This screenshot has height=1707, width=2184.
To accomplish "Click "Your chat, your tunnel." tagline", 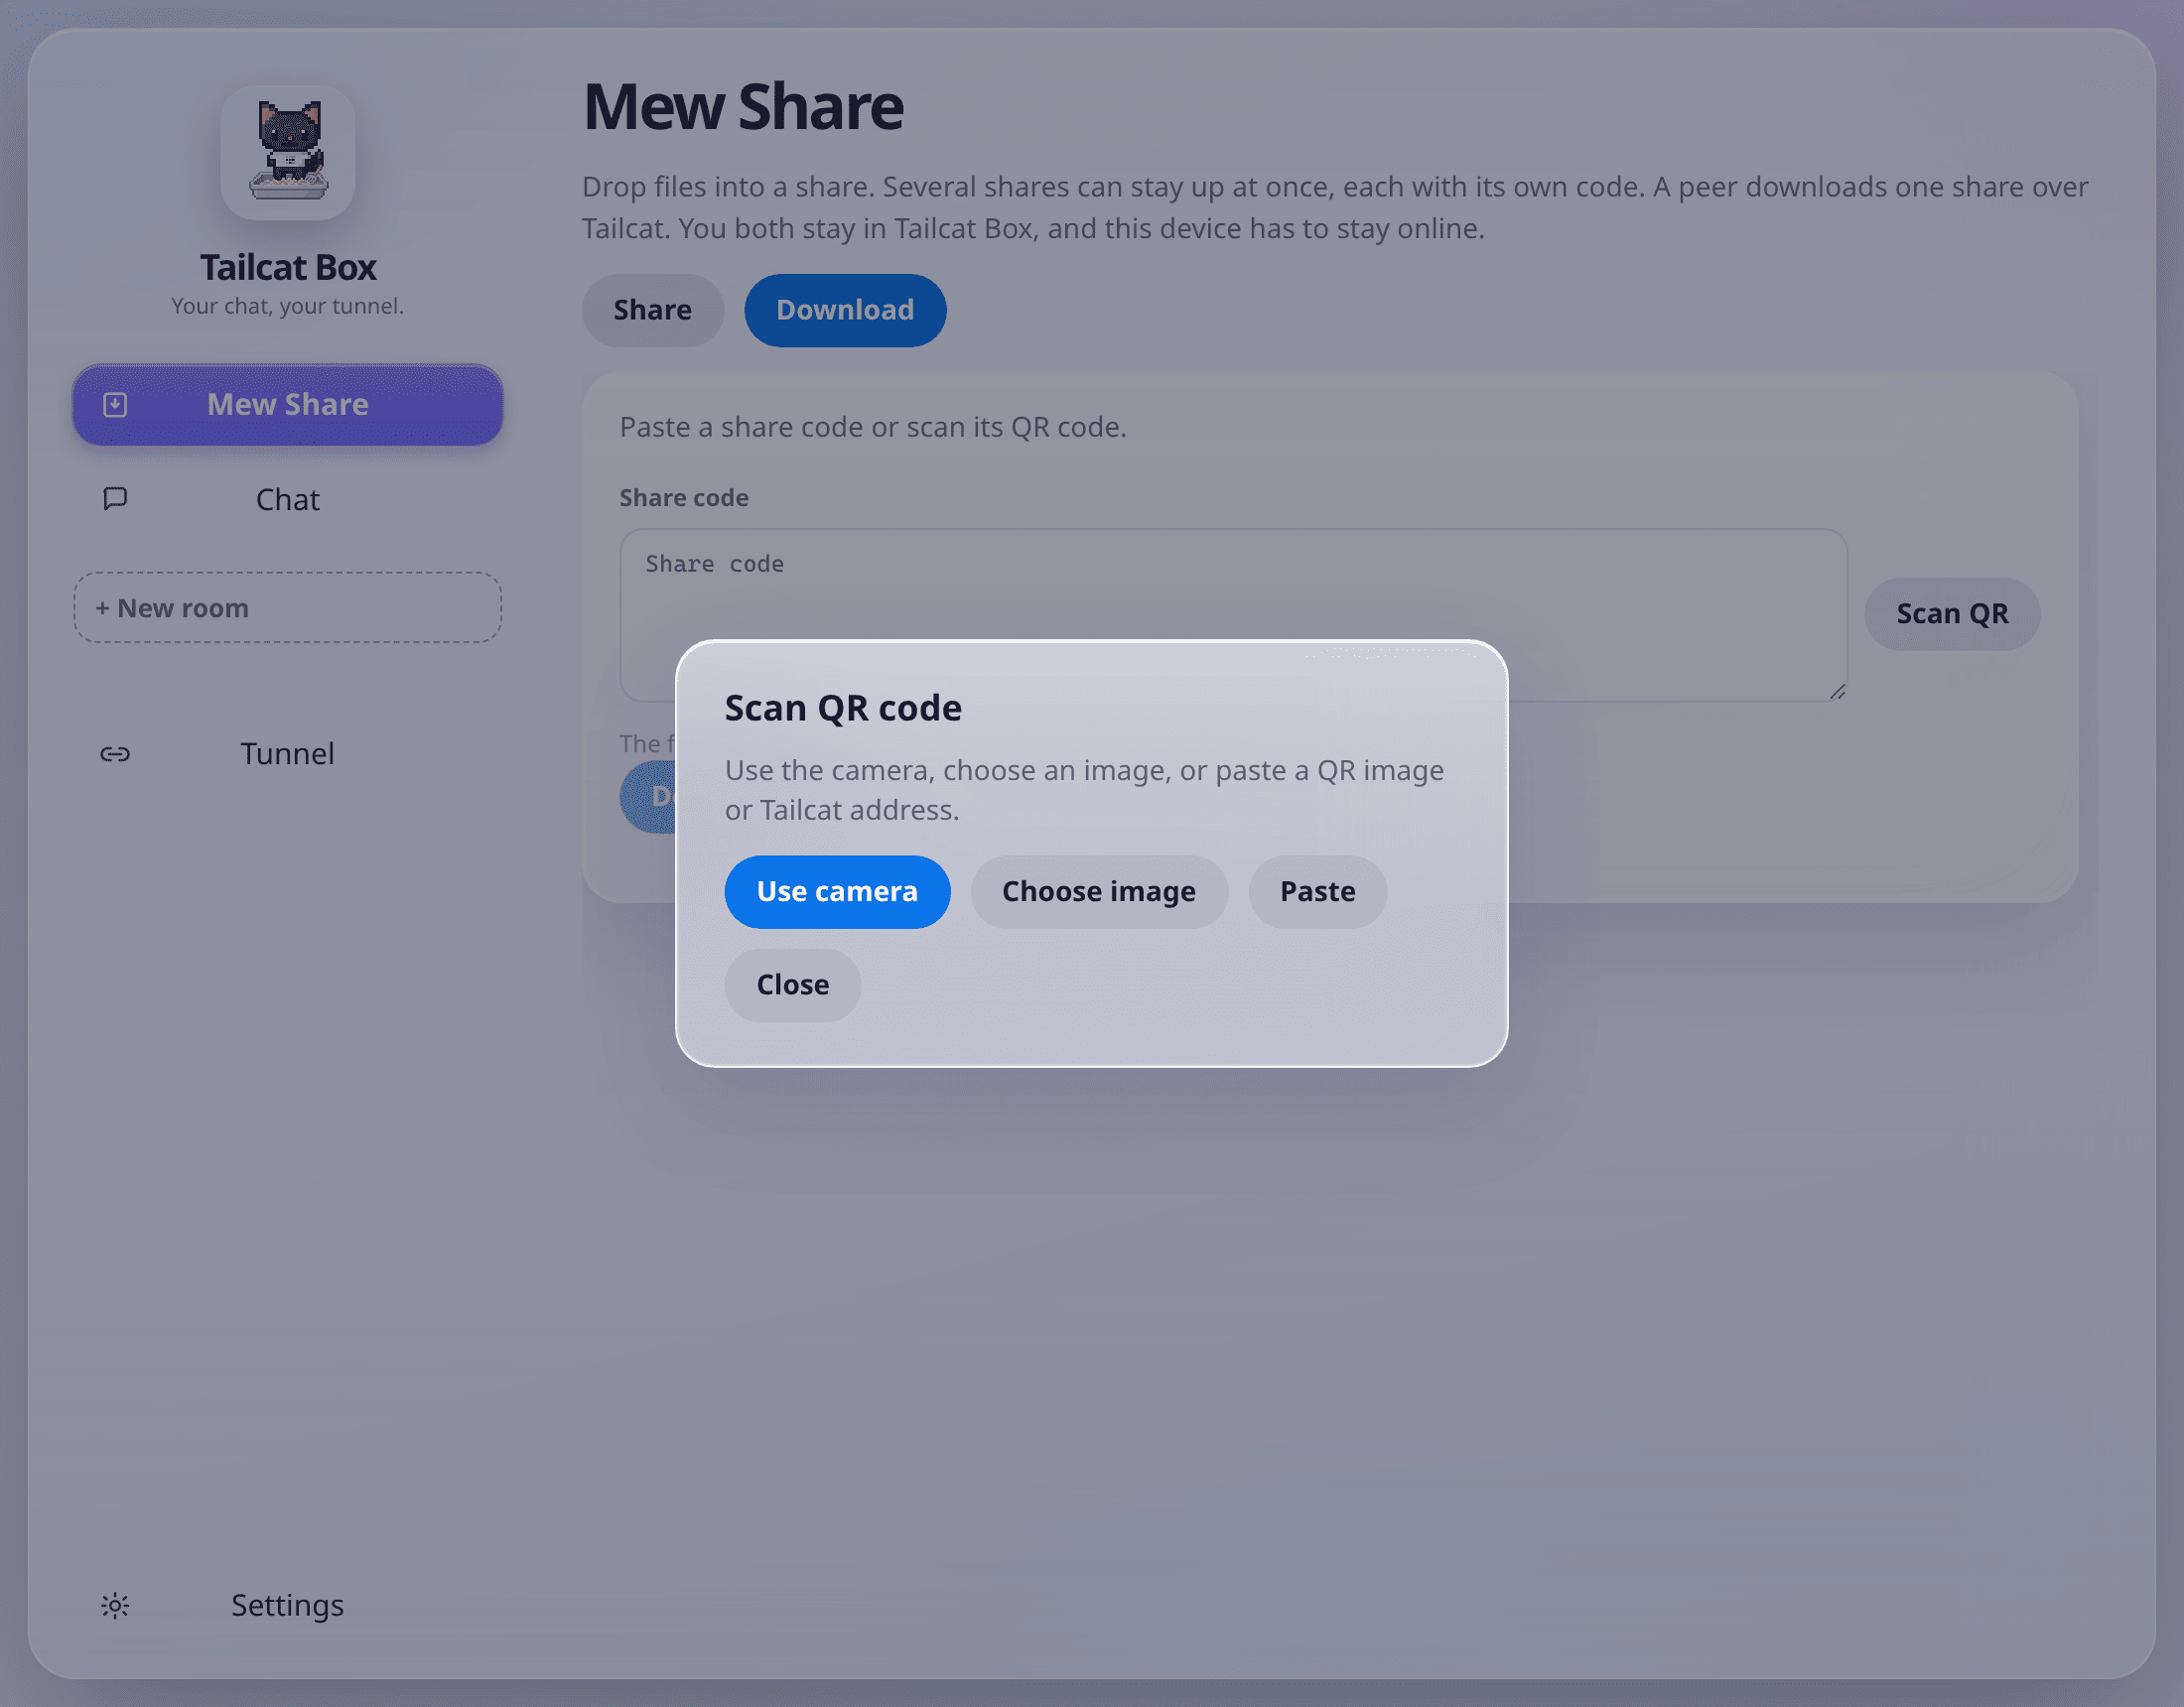I will coord(288,306).
